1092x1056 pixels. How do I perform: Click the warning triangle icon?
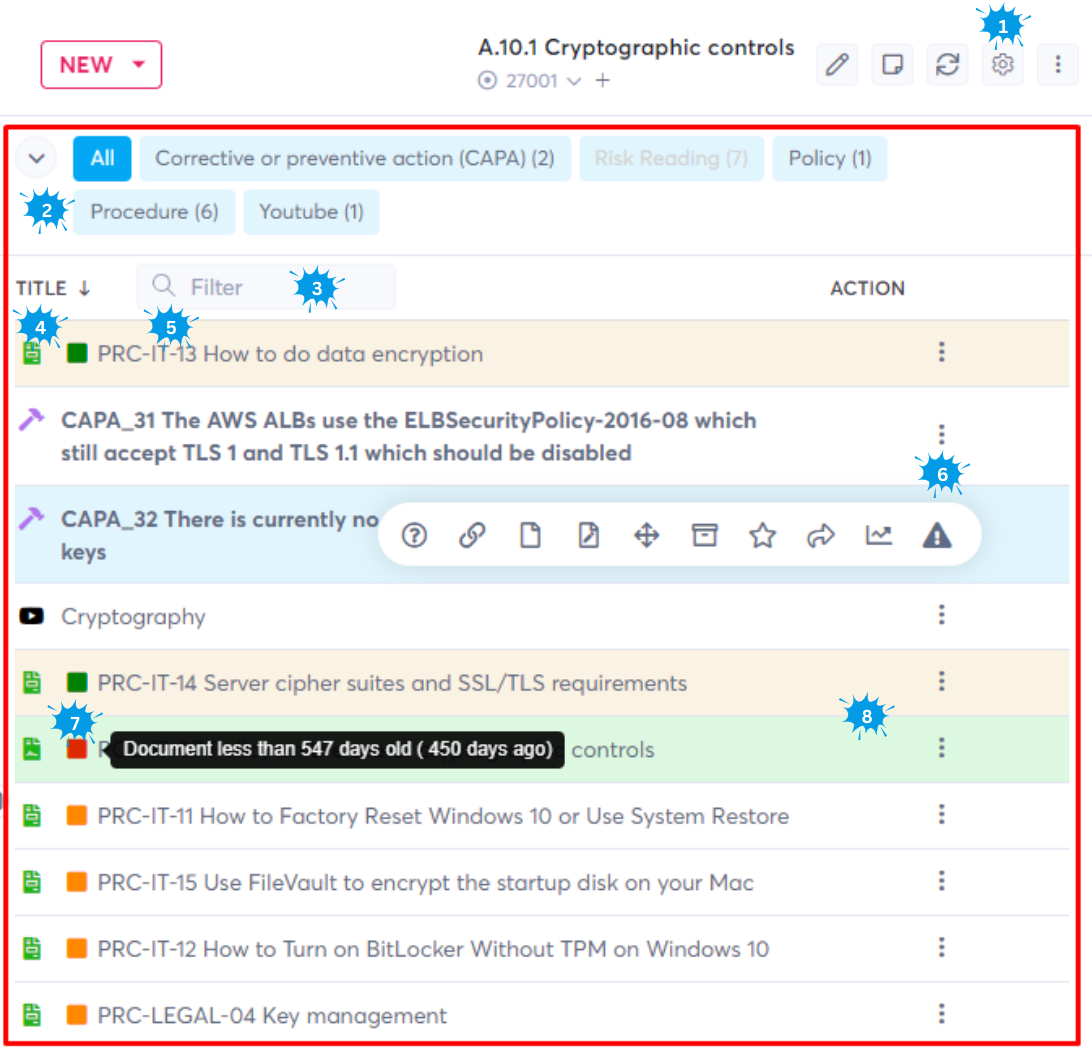936,536
